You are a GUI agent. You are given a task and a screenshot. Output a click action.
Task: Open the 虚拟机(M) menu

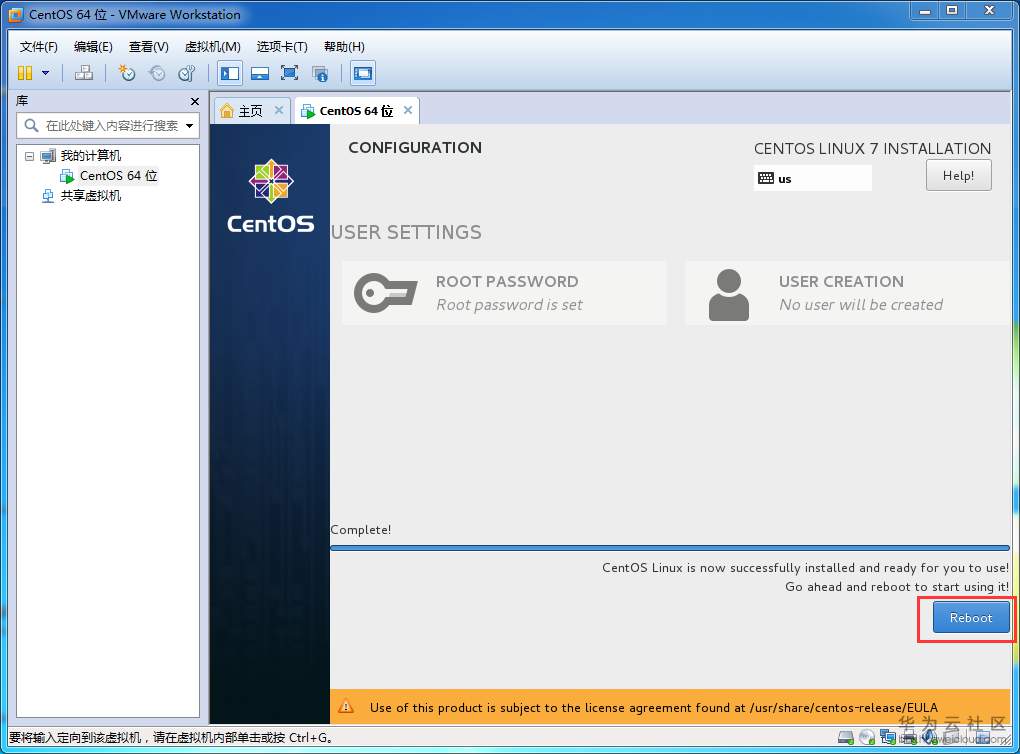pyautogui.click(x=213, y=47)
